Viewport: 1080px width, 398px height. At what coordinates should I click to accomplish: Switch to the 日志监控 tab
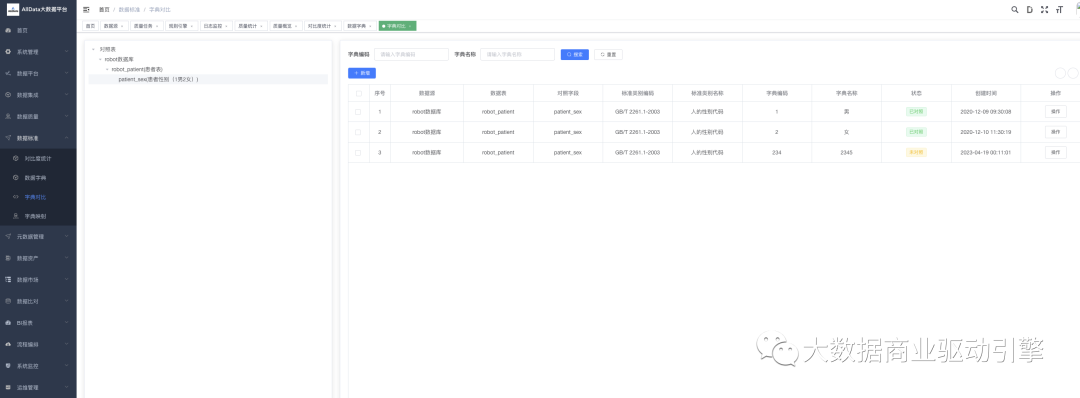coord(216,25)
